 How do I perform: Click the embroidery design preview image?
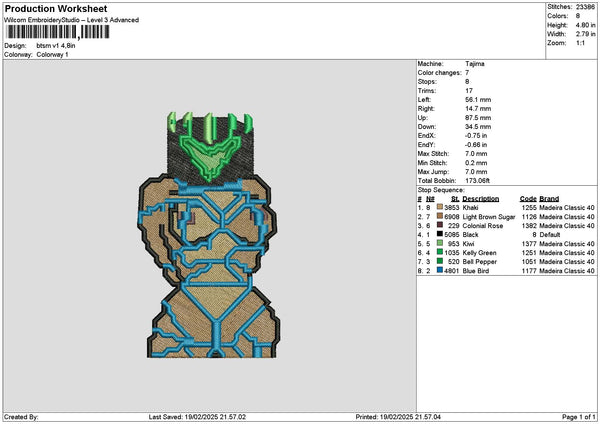[x=209, y=235]
